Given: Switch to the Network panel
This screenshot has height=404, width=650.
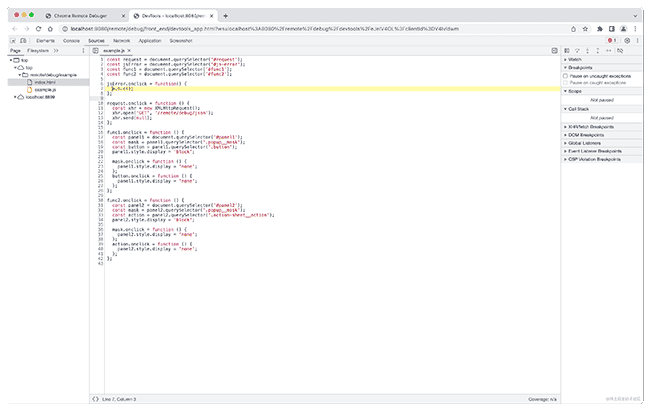Looking at the screenshot, I should [x=121, y=41].
